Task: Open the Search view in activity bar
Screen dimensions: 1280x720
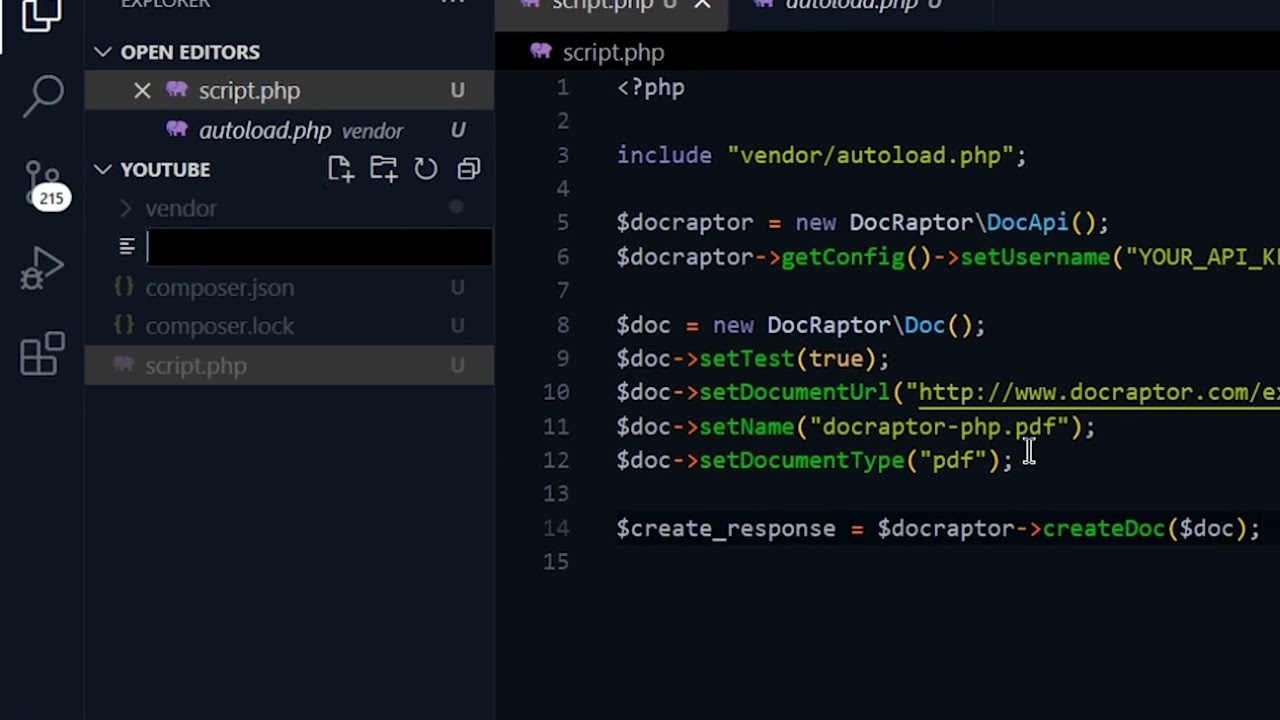Action: (x=43, y=97)
